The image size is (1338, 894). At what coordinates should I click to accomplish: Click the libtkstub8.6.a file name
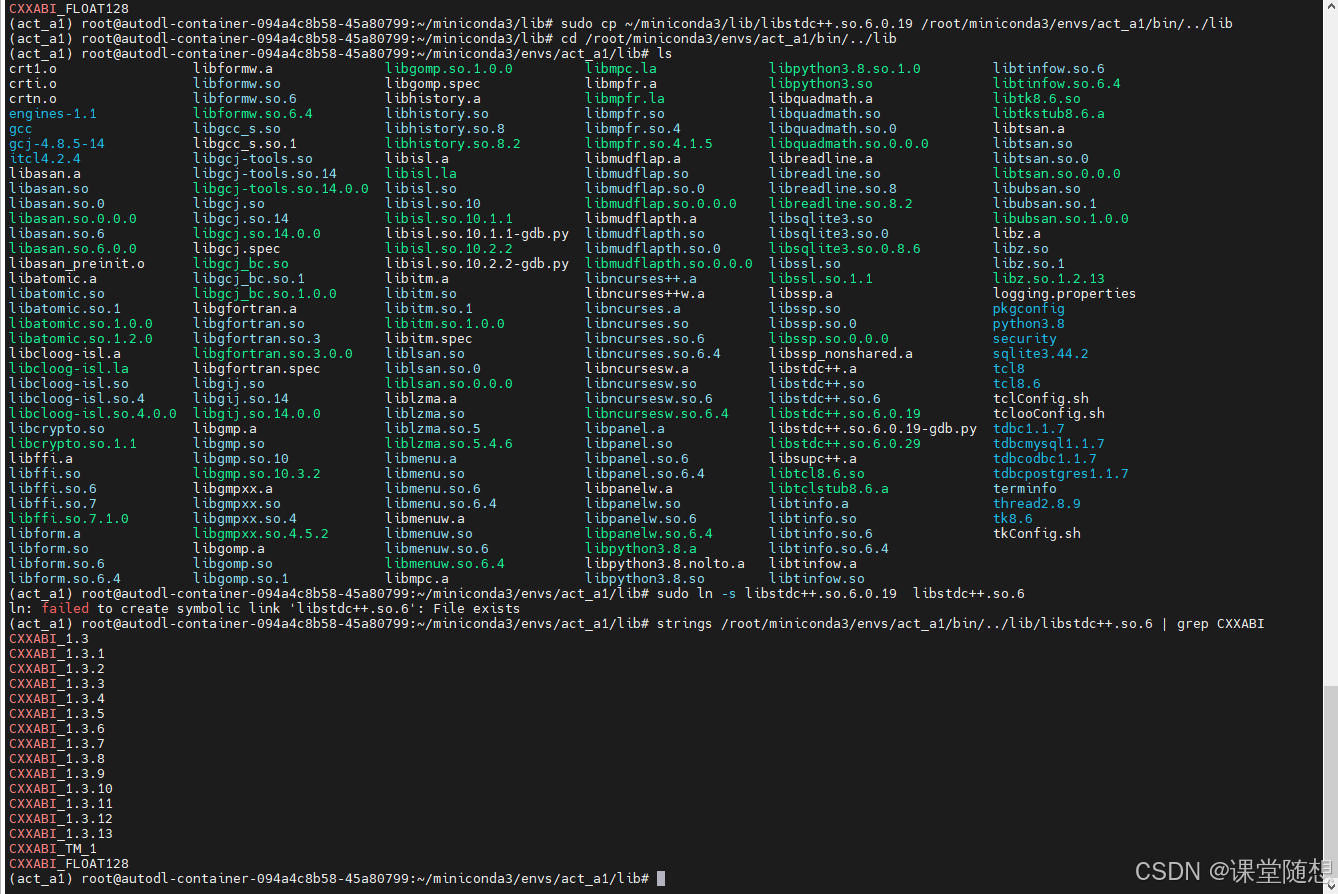[x=1049, y=113]
